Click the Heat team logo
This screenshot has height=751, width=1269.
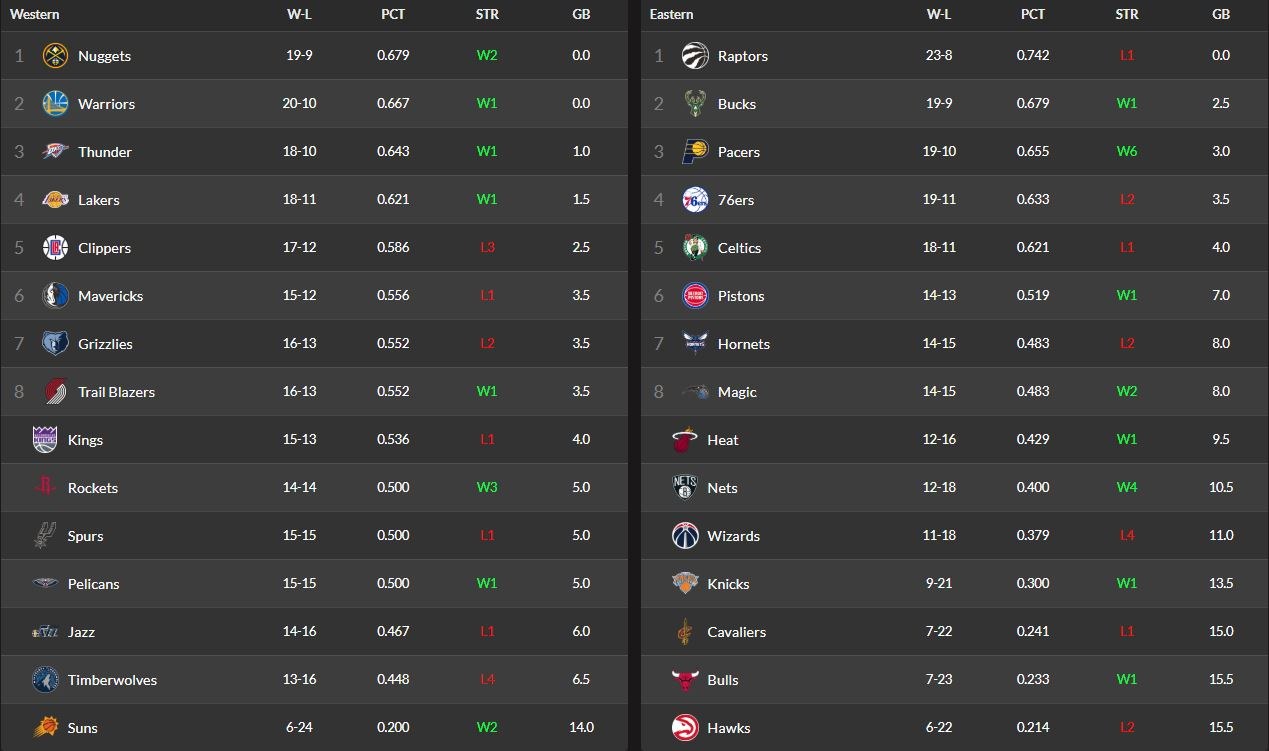click(685, 440)
